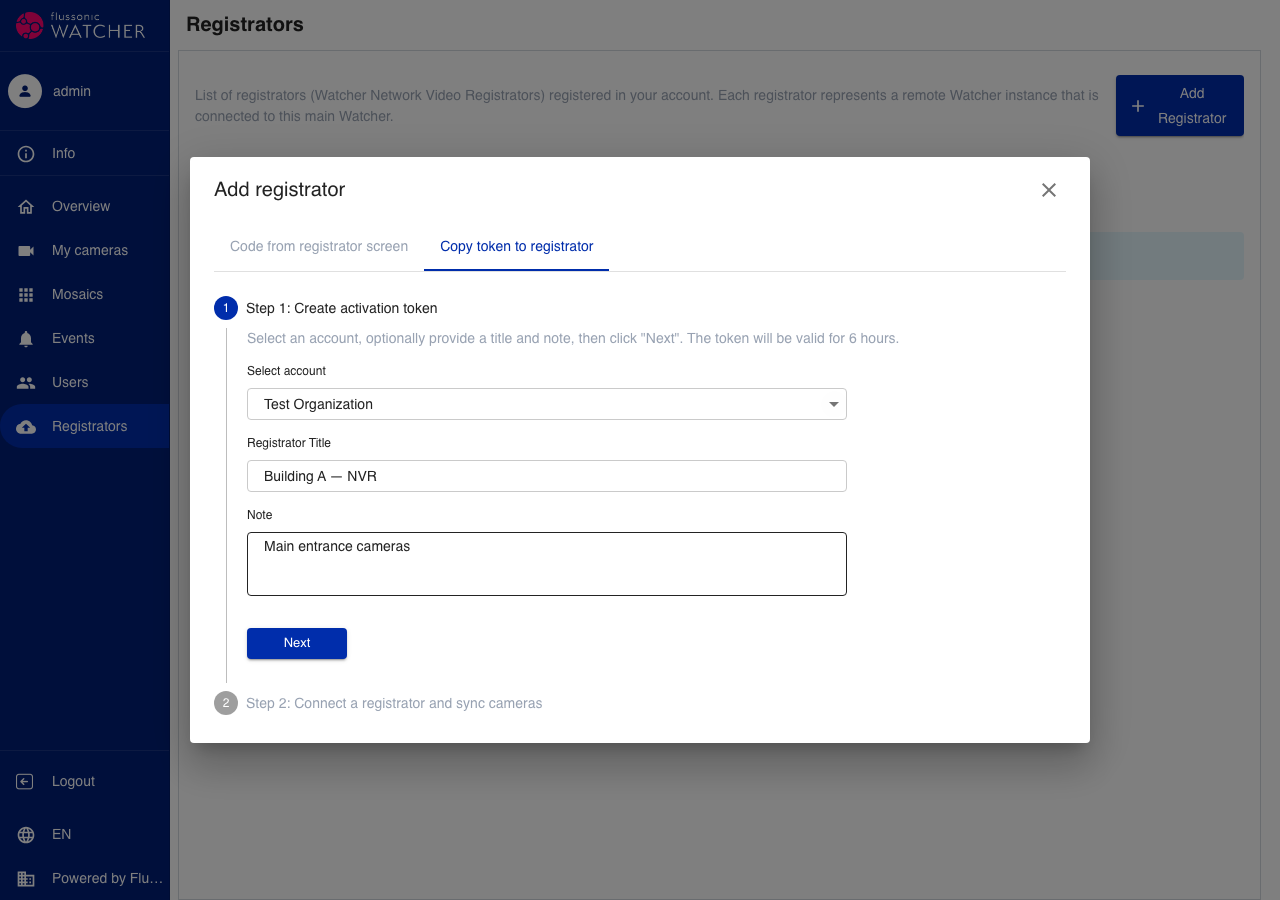Open Mosaics page
The width and height of the screenshot is (1280, 900).
[x=85, y=295]
